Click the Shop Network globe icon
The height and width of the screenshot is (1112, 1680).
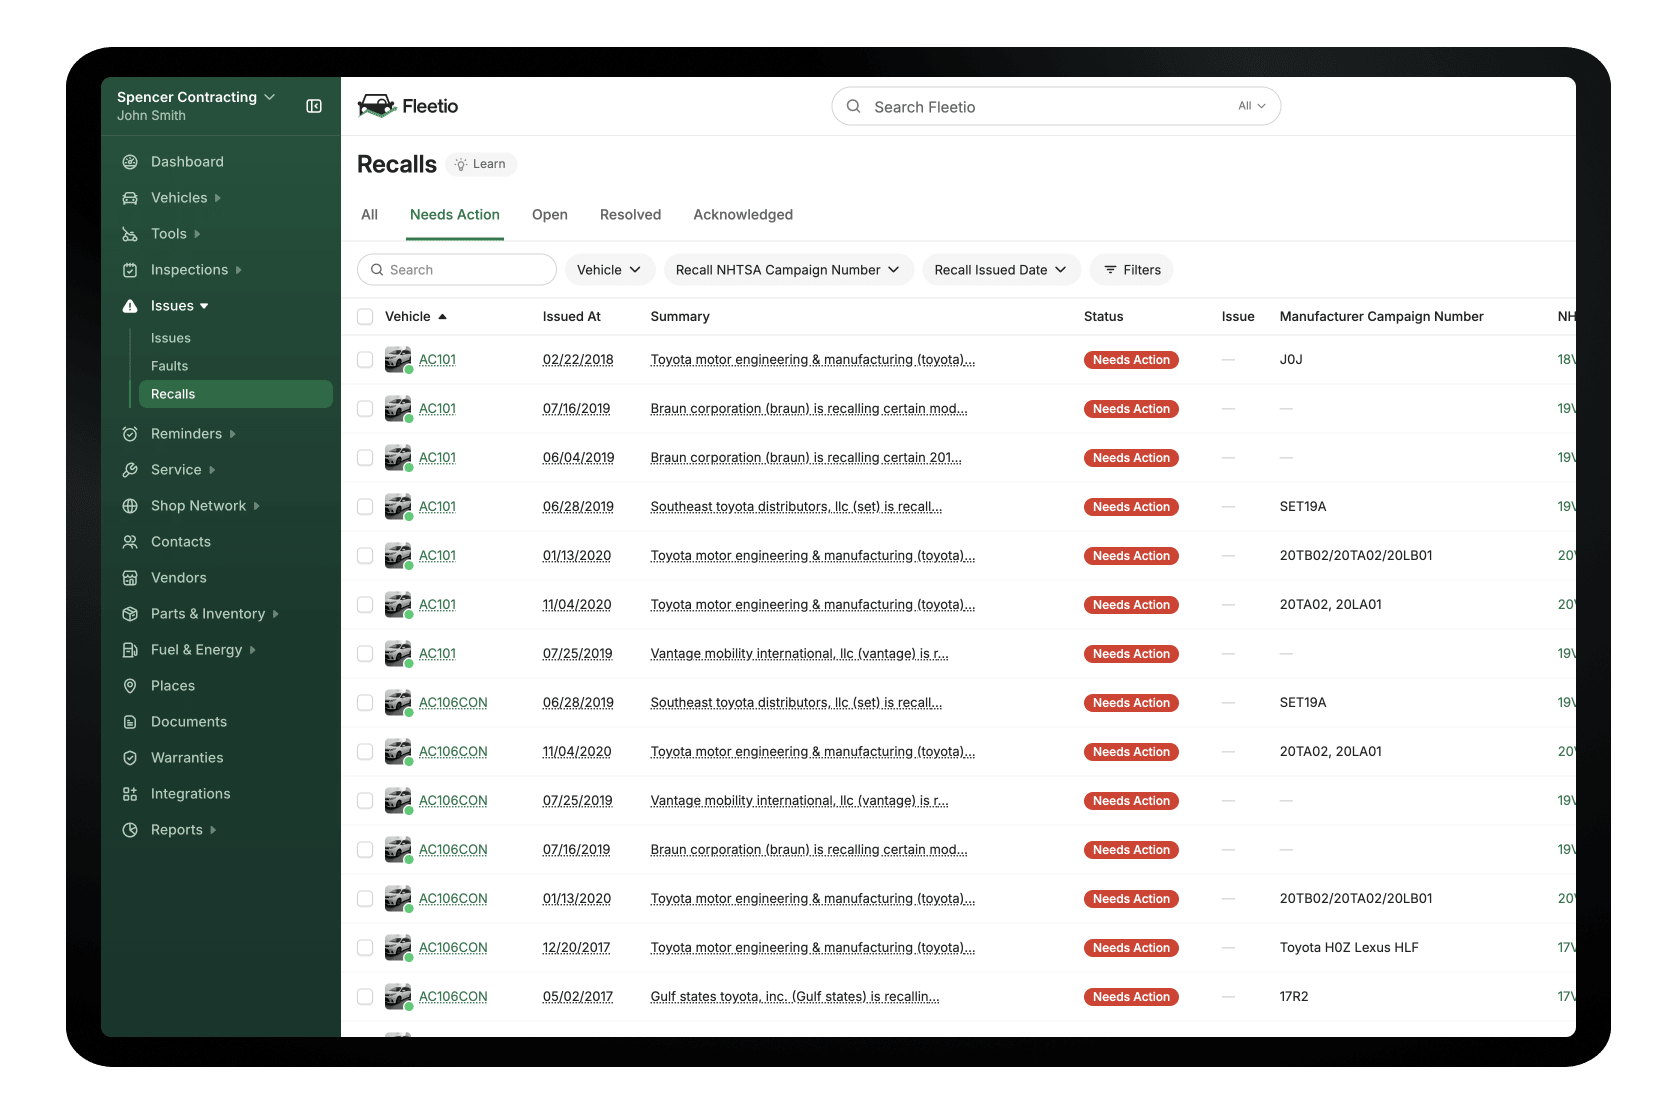click(x=130, y=506)
